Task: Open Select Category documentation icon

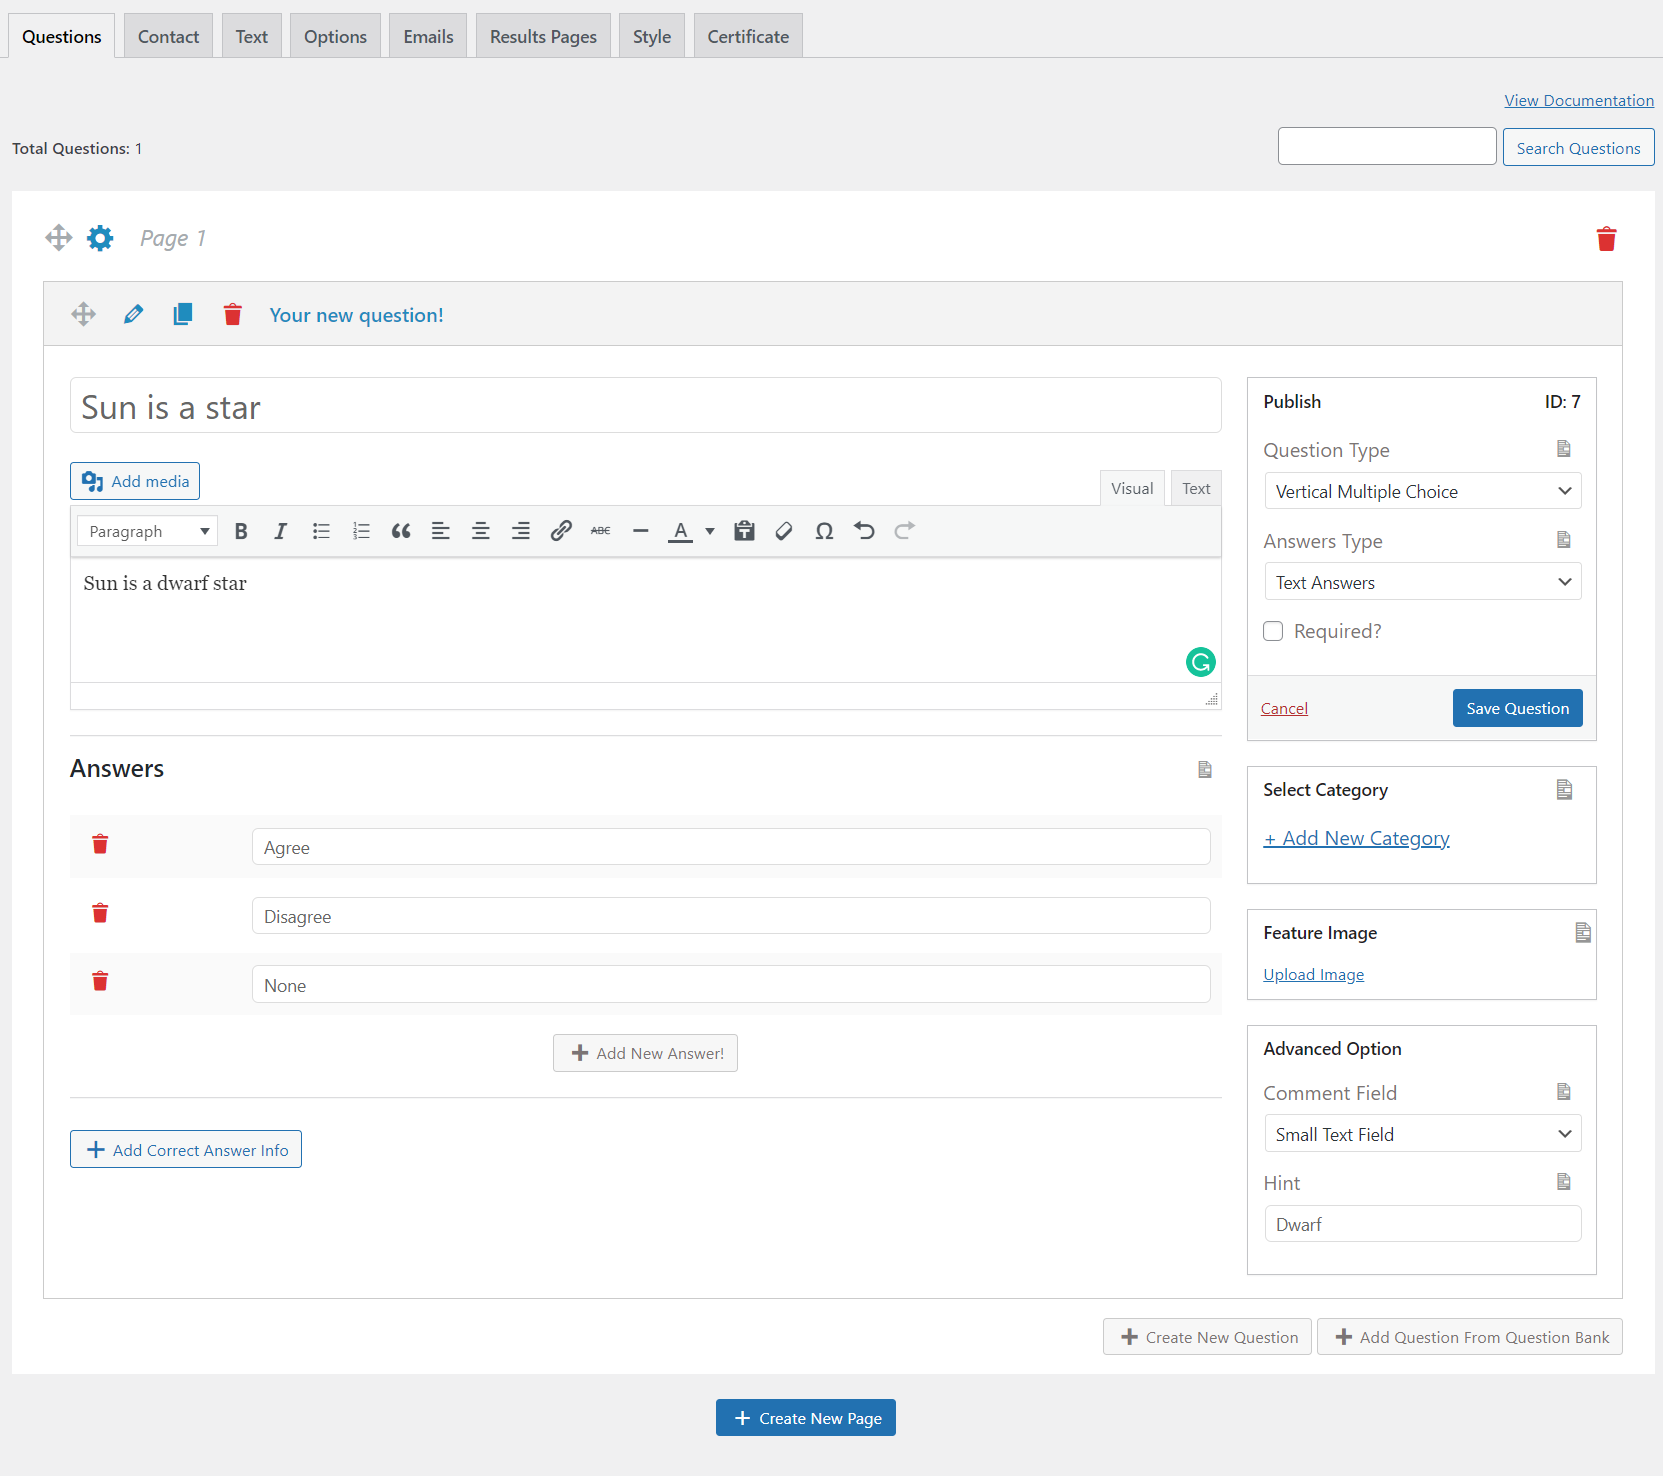Action: 1565,790
